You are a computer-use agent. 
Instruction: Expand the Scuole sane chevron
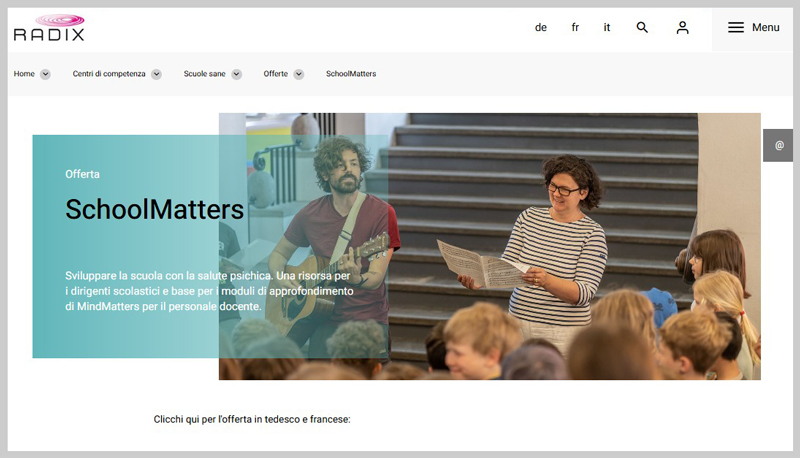236,74
